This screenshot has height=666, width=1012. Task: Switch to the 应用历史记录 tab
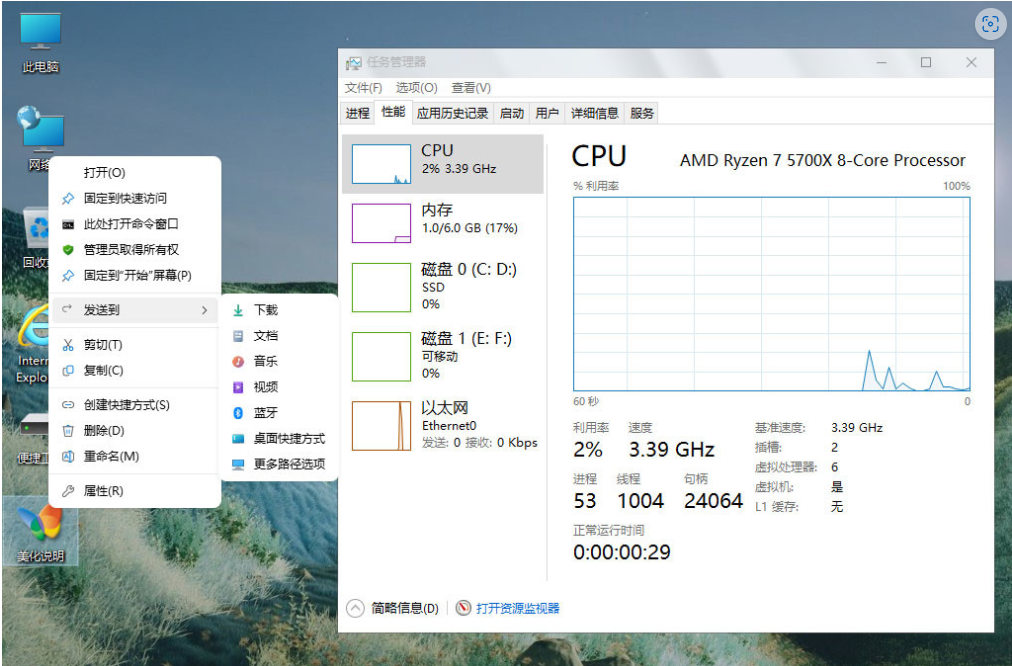[452, 114]
